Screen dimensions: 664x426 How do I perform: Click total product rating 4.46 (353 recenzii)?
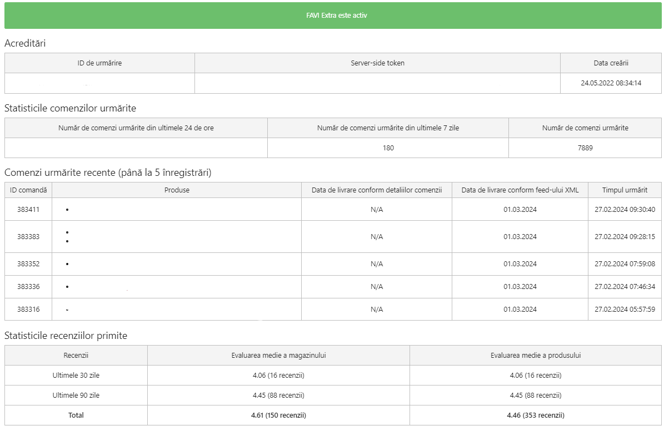click(535, 415)
